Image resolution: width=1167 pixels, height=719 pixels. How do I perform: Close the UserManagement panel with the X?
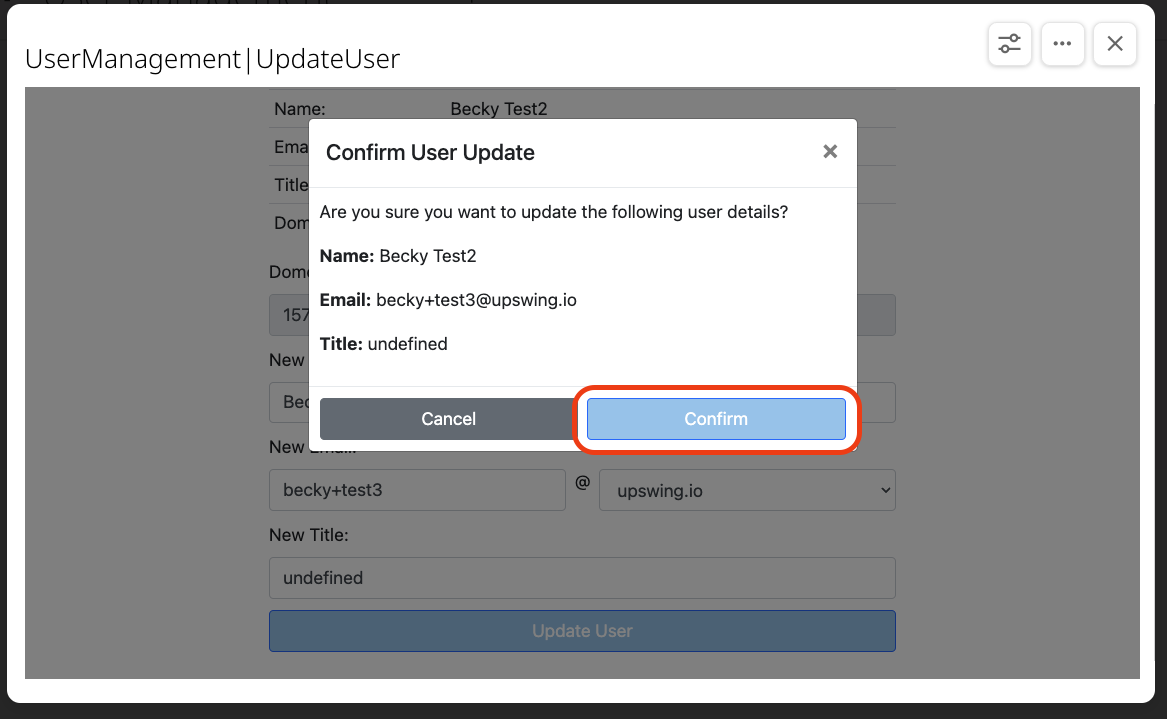point(1114,44)
